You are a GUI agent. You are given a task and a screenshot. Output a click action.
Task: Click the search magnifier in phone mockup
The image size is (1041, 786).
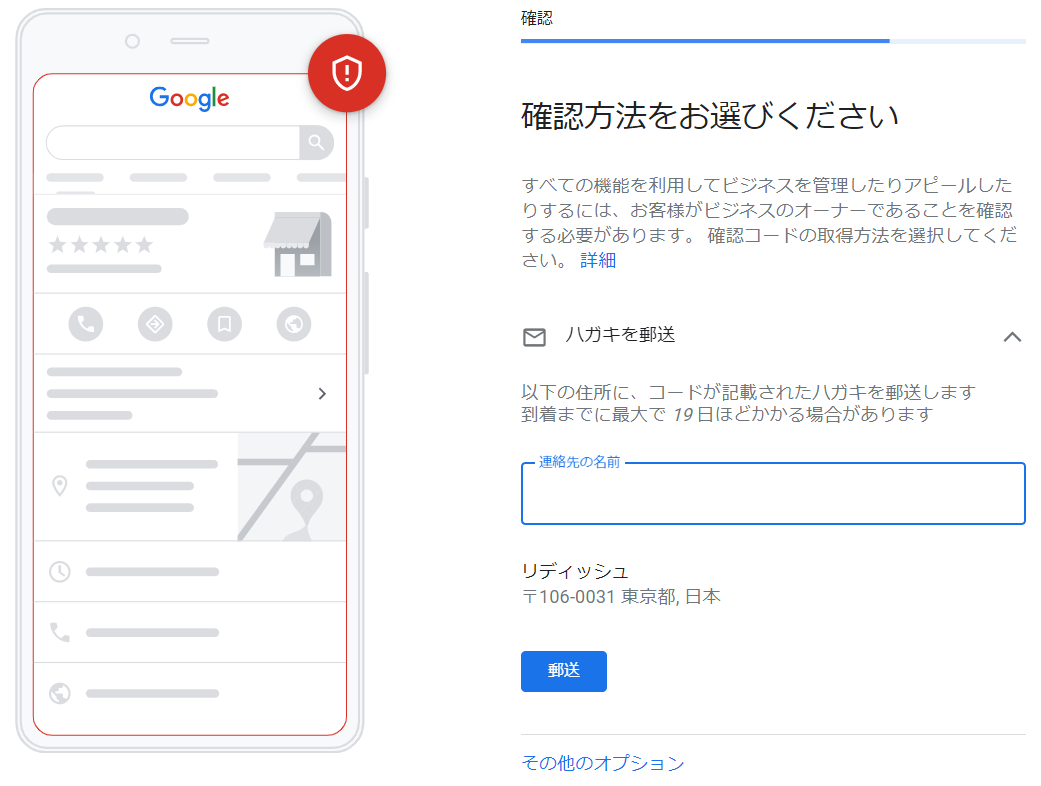pos(316,143)
